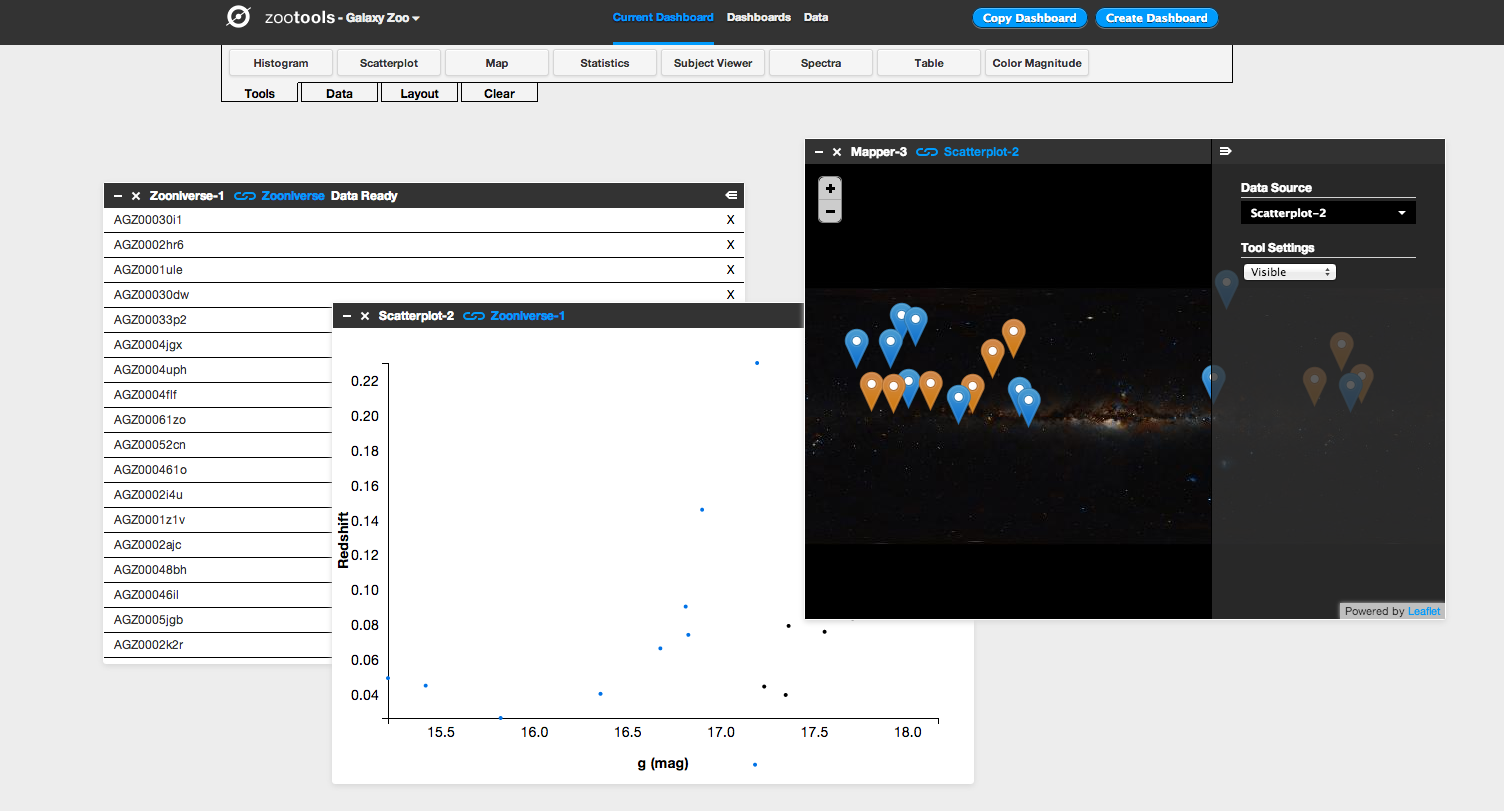Viewport: 1504px width, 811px height.
Task: Add a Statistics tool
Action: [605, 63]
